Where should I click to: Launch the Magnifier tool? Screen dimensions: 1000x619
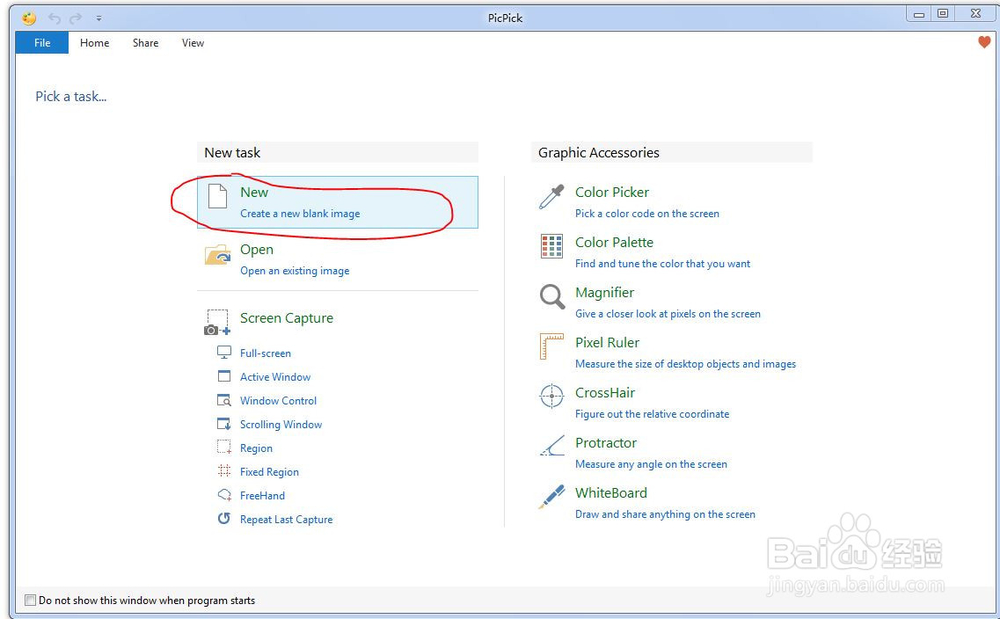tap(605, 293)
